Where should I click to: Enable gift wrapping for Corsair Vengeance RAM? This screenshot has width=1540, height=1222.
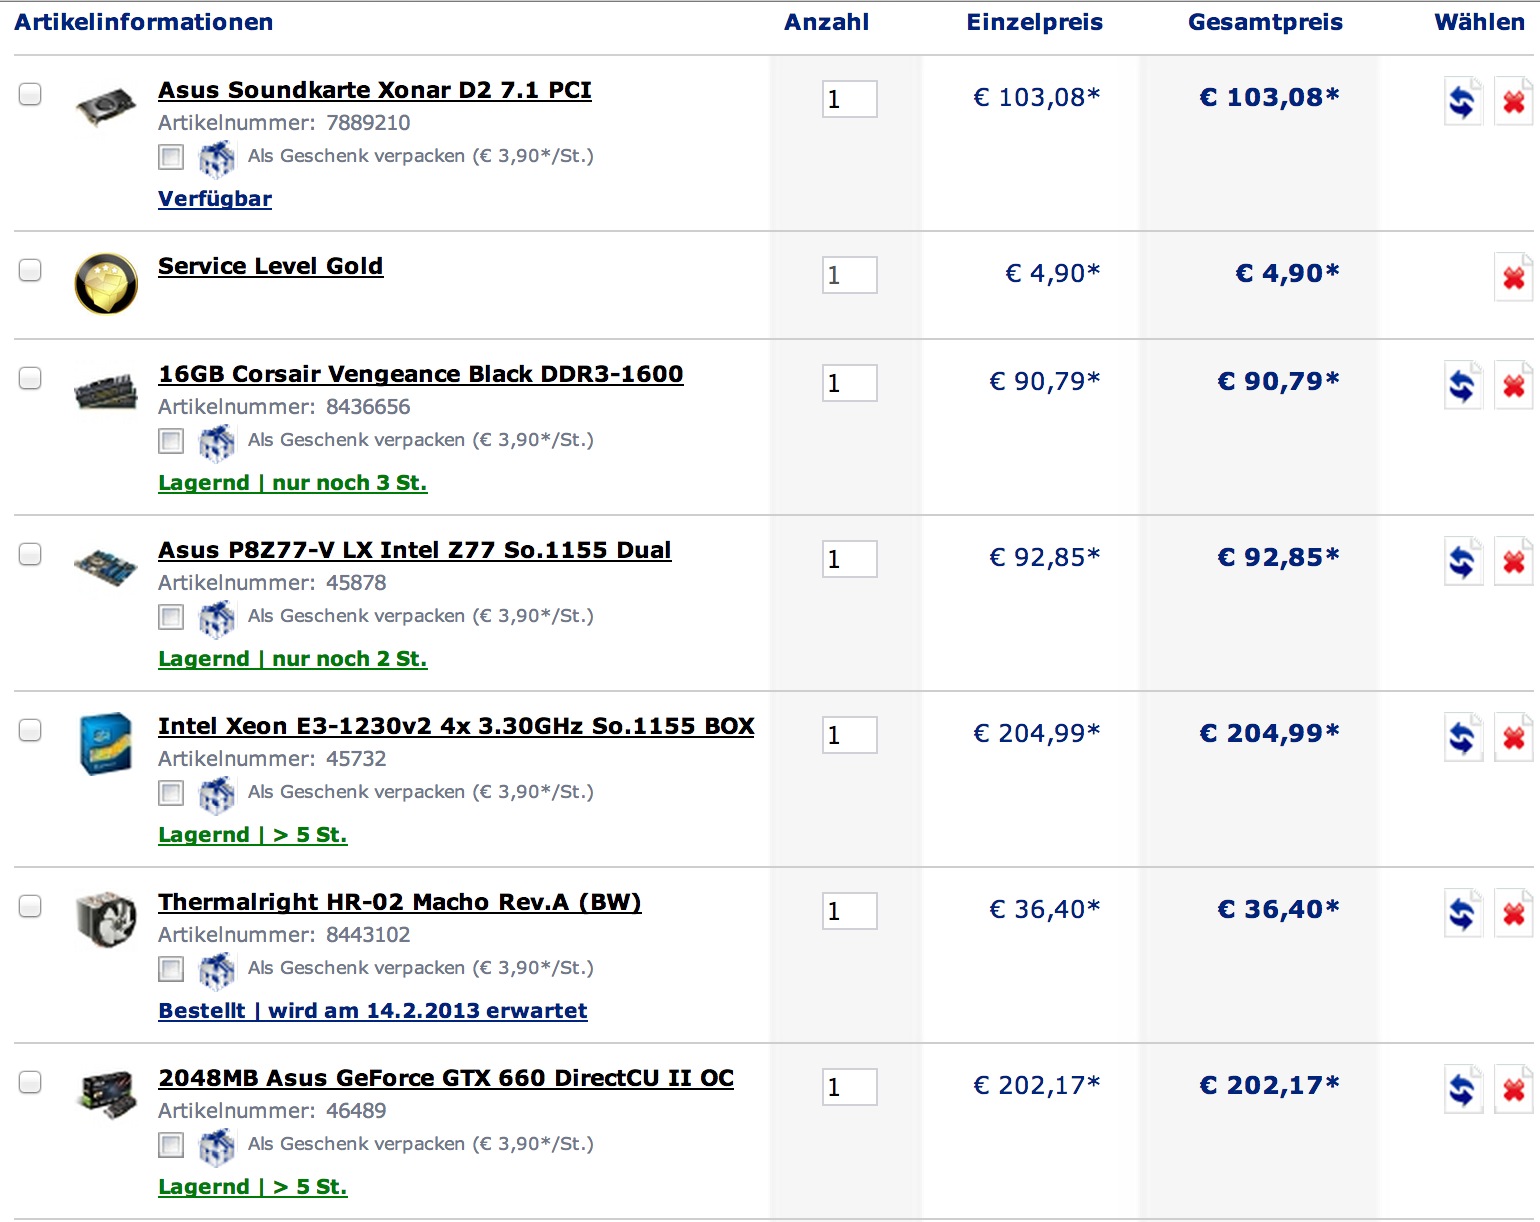pos(171,441)
